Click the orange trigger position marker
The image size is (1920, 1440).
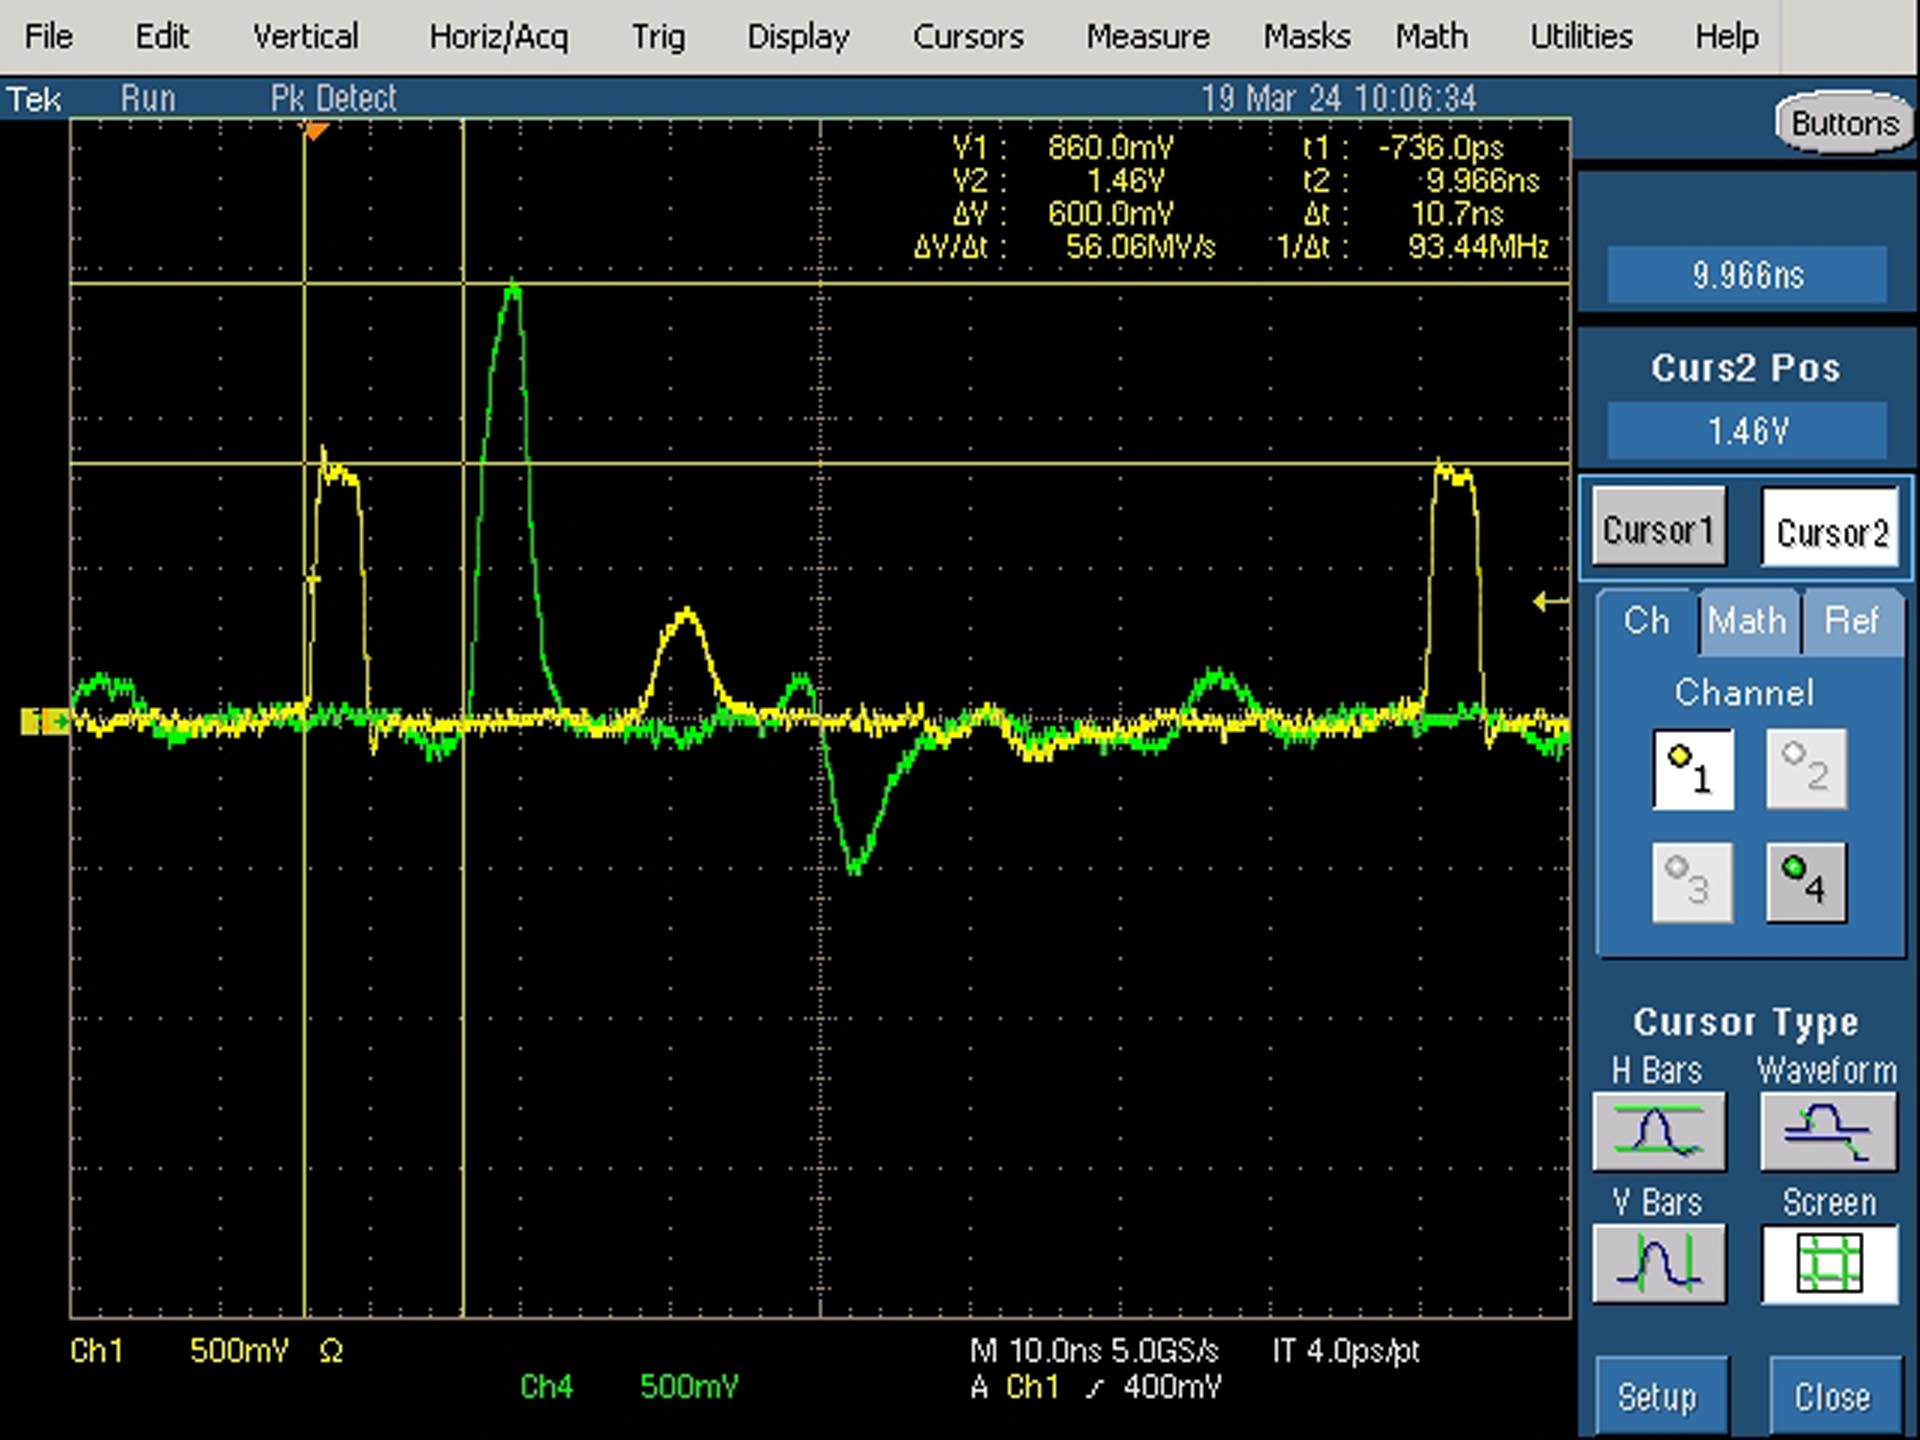point(316,131)
